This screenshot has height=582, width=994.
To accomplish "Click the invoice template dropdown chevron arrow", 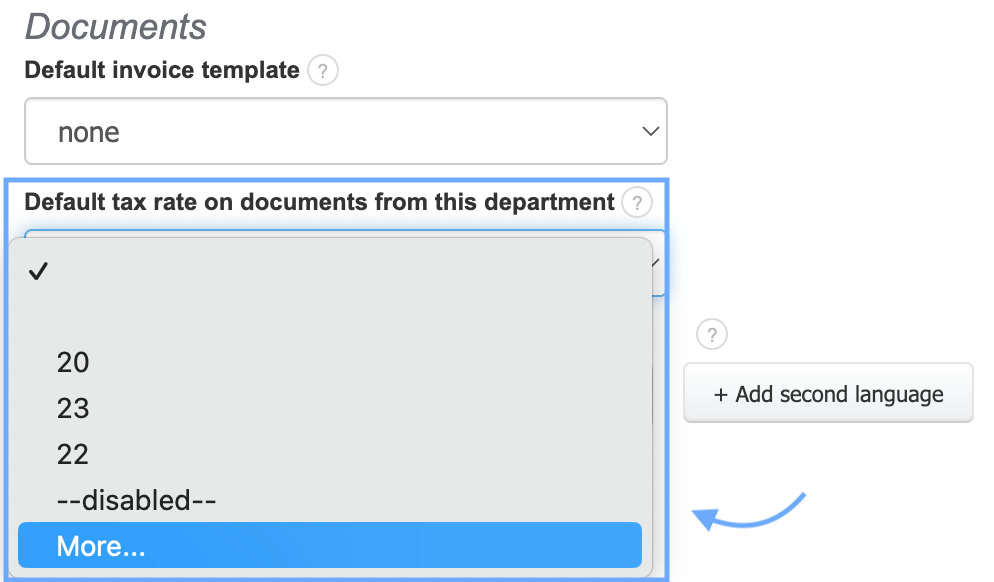I will pyautogui.click(x=649, y=131).
